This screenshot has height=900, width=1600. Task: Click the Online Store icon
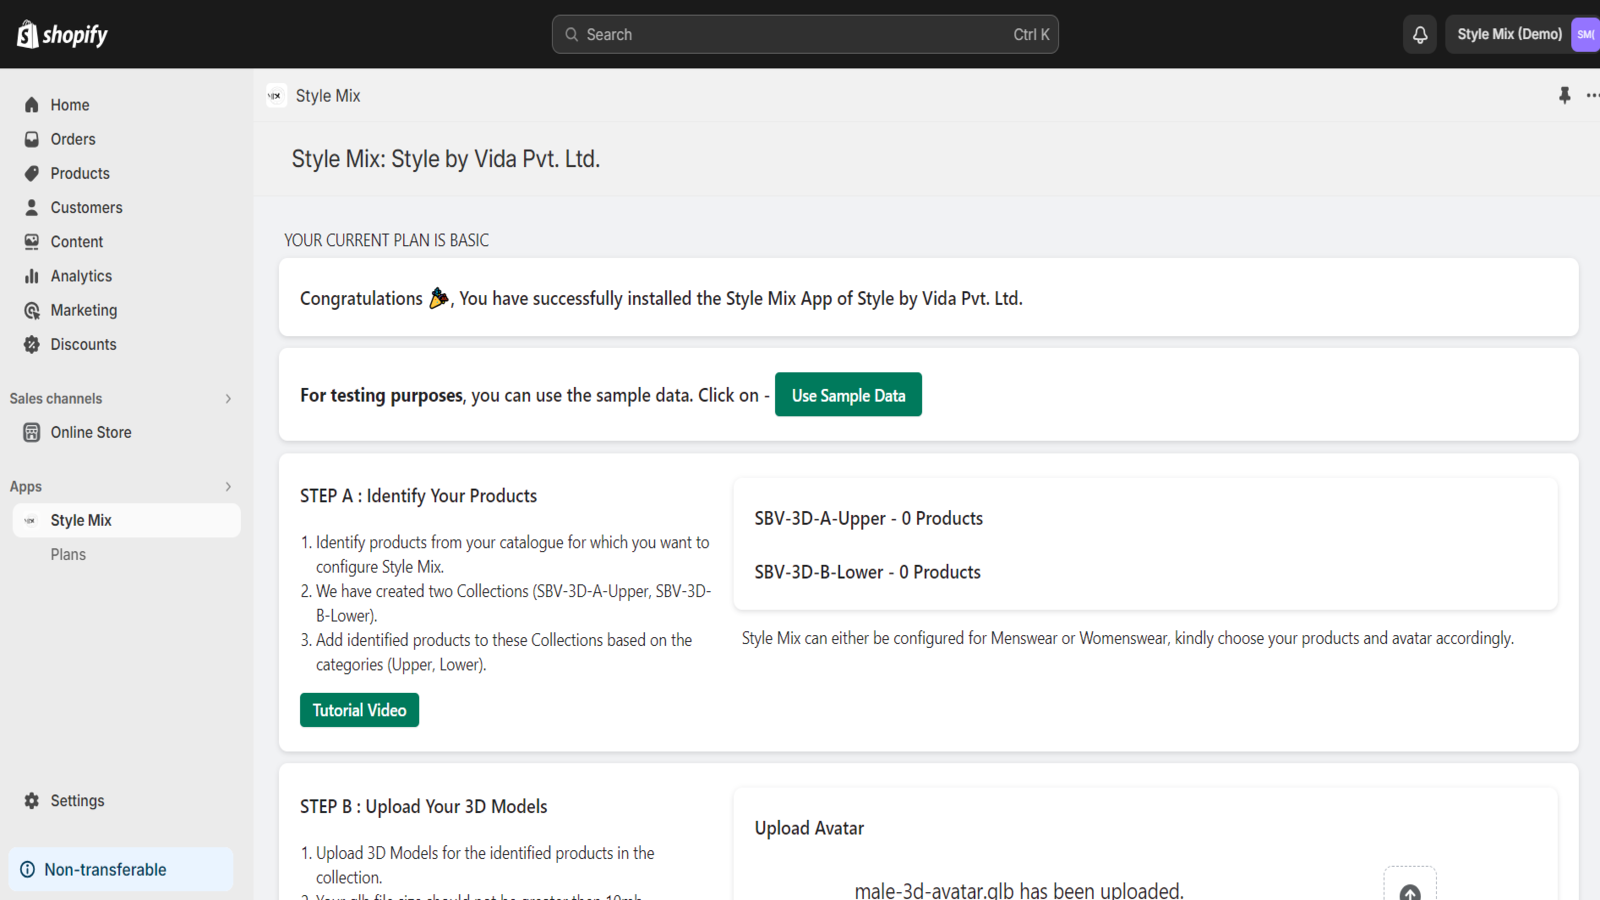pos(32,432)
